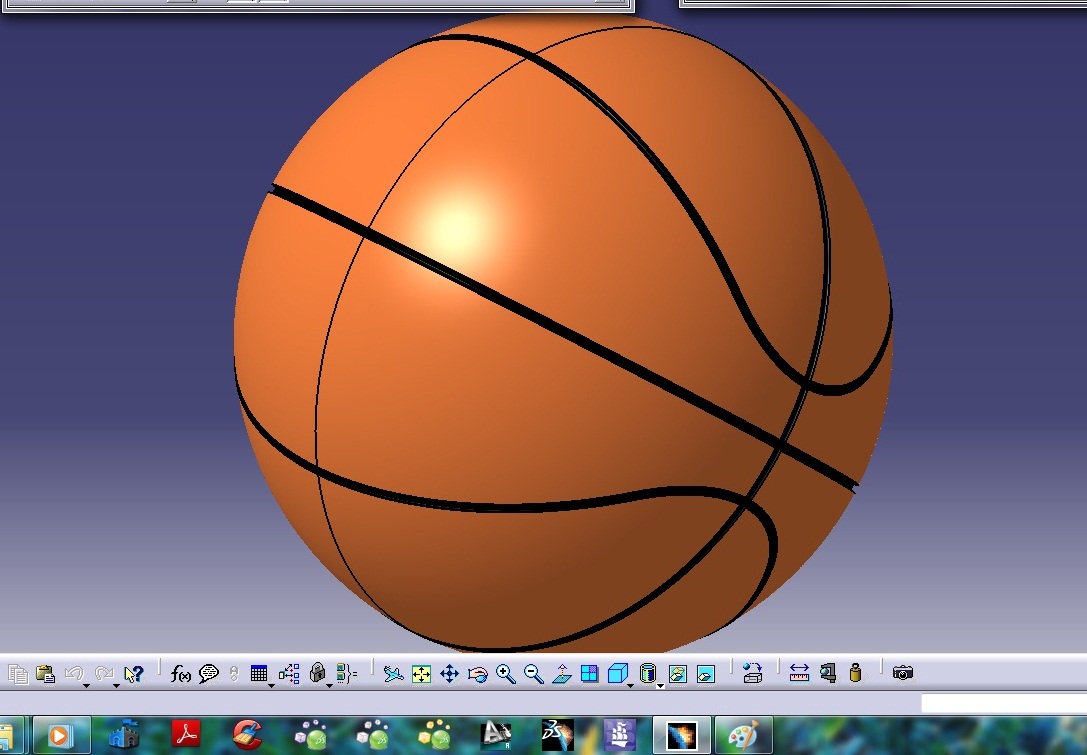Select the Measure Item caliper tool
This screenshot has width=1087, height=755.
pos(828,673)
